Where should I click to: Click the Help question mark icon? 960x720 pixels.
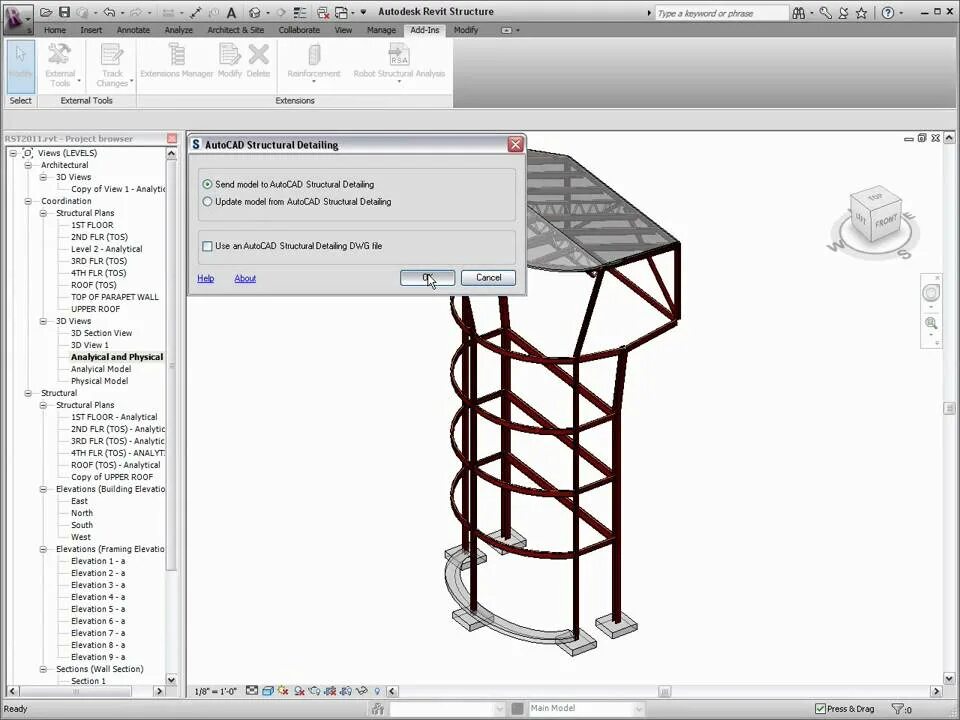[x=888, y=13]
